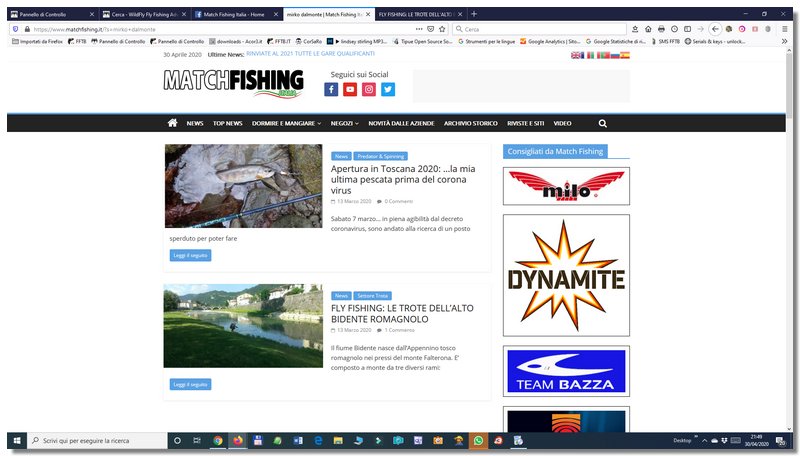Expand the Negozi menu
Viewport: 800px width, 456px height.
pyautogui.click(x=344, y=123)
